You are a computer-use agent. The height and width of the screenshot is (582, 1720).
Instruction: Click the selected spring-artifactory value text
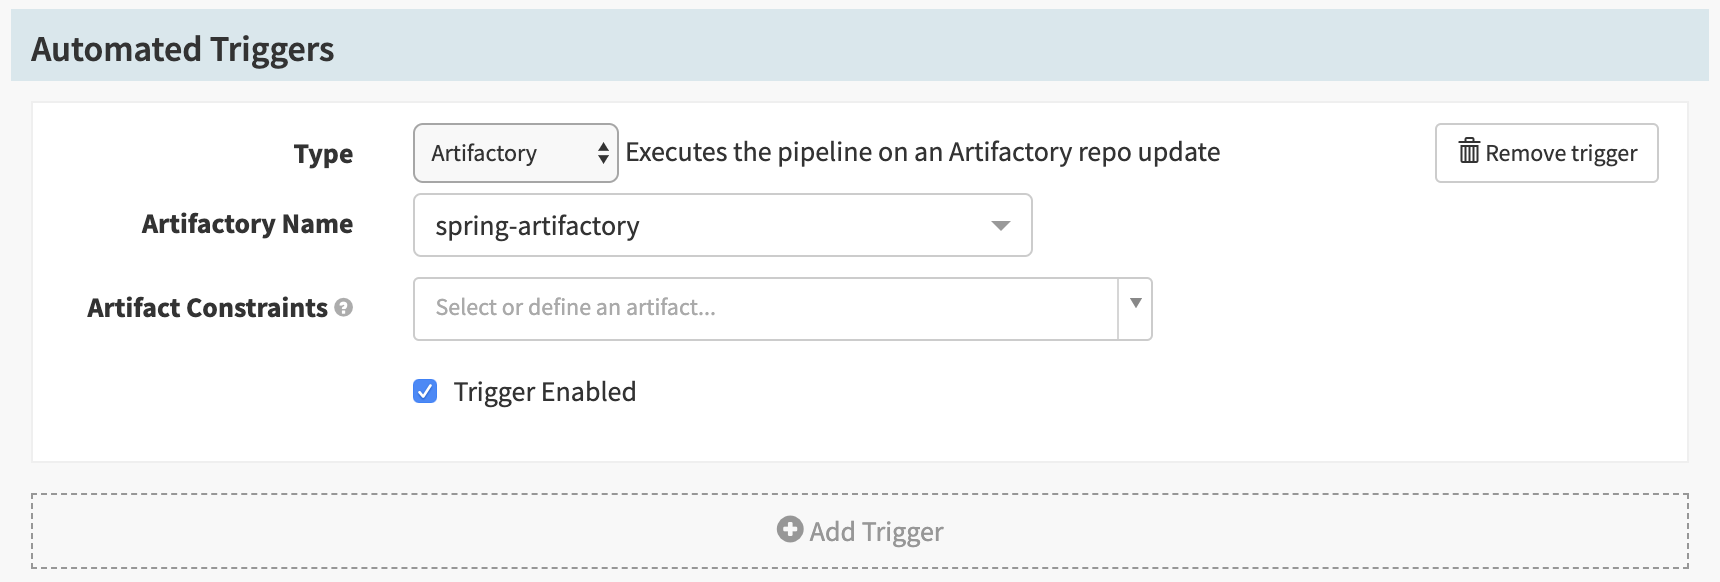pyautogui.click(x=537, y=227)
